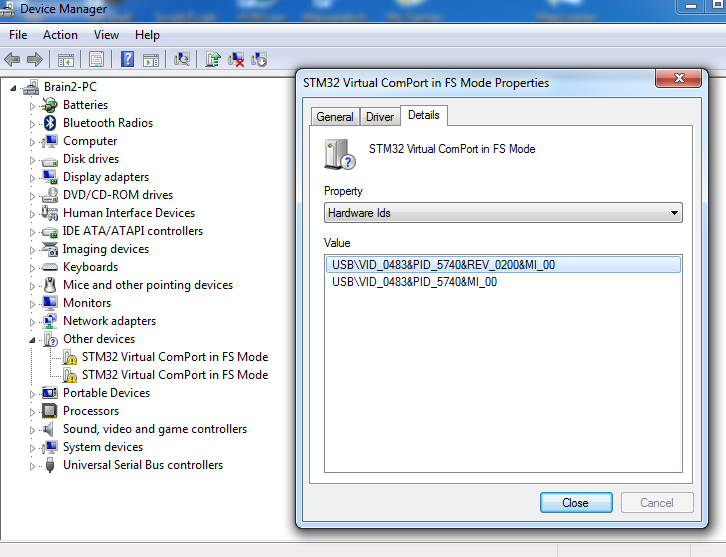
Task: Open the Help menu
Action: (x=147, y=35)
